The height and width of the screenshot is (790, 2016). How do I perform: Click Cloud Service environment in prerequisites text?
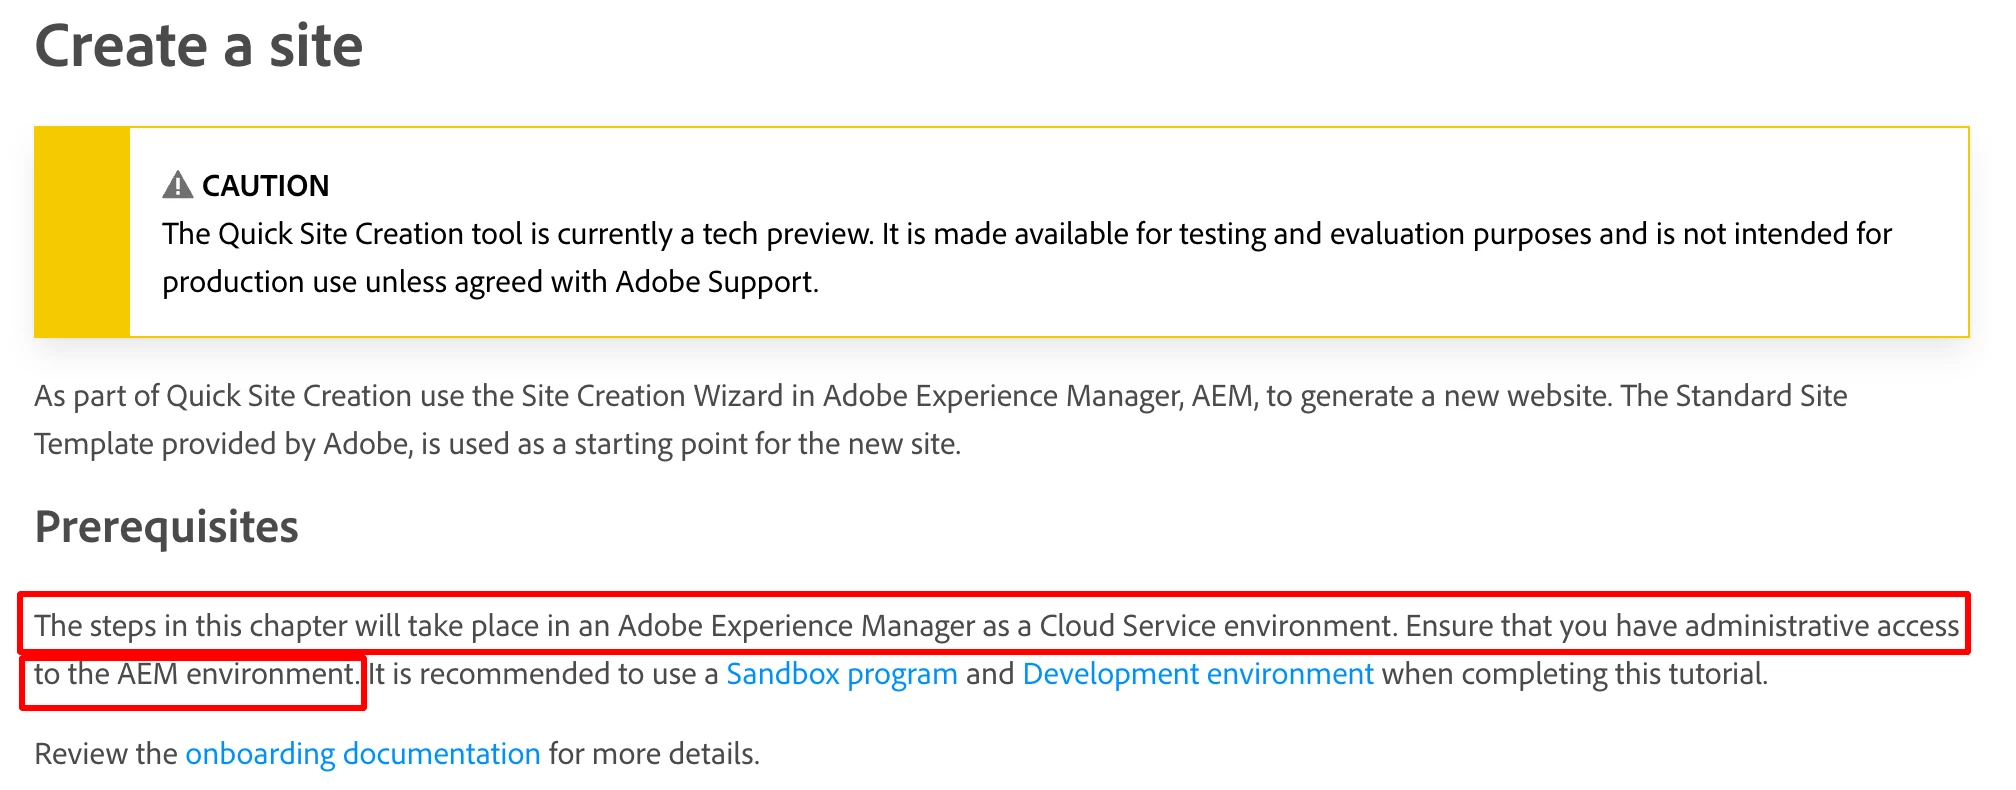pyautogui.click(x=1215, y=626)
